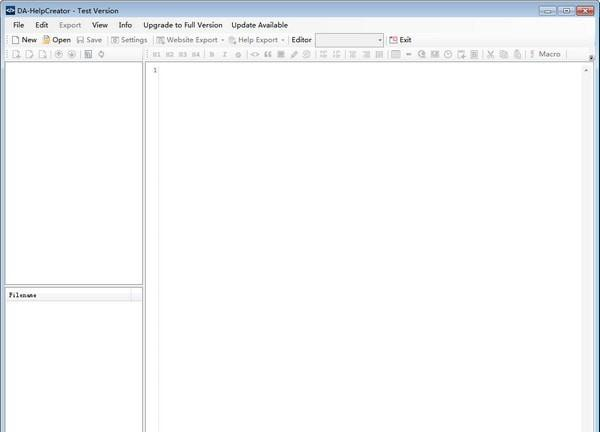Open a project with the Open button
Image resolution: width=600 pixels, height=432 pixels.
(57, 40)
